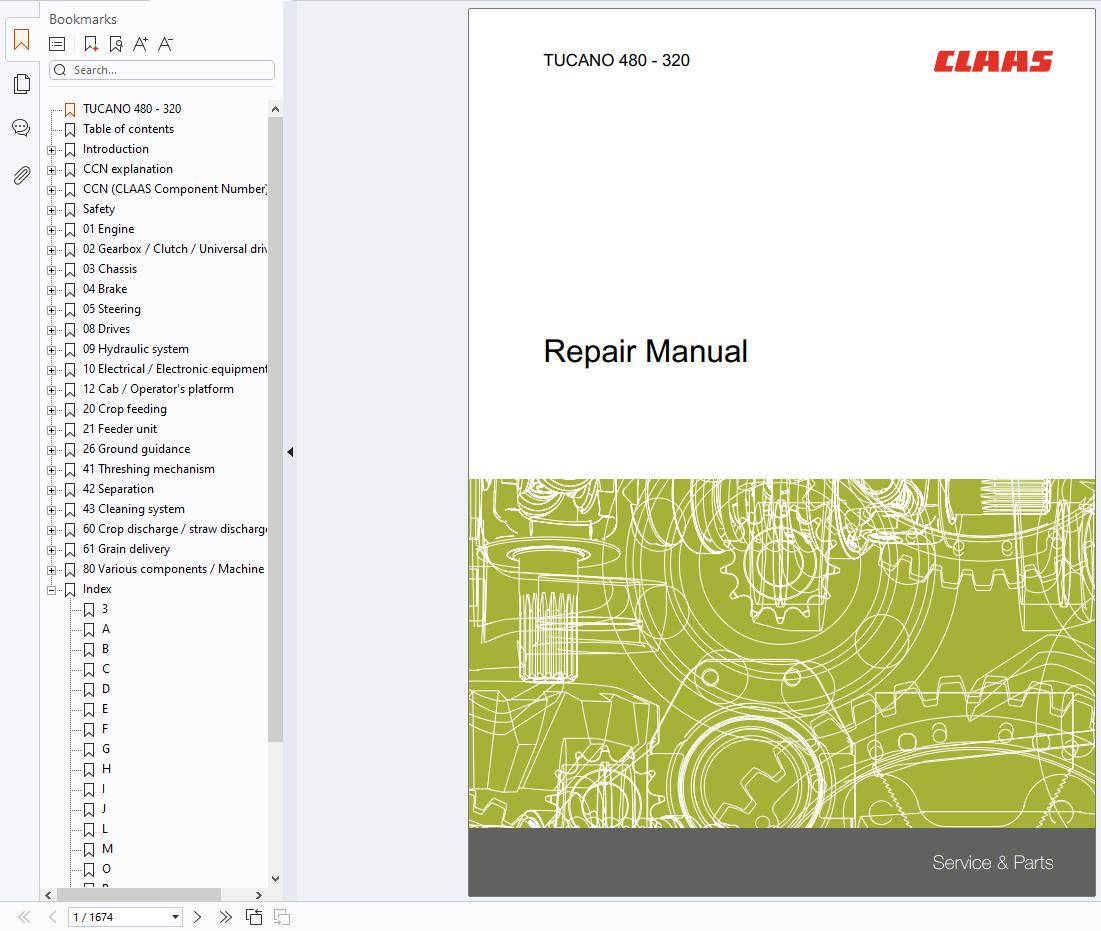
Task: Go to first page arrow
Action: tap(24, 917)
